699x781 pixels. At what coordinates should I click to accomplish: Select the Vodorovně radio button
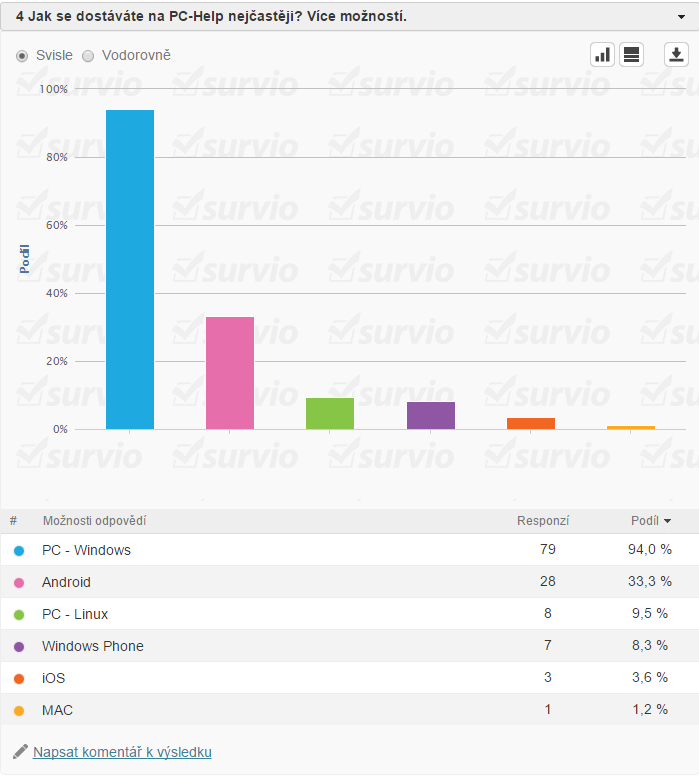[x=88, y=56]
